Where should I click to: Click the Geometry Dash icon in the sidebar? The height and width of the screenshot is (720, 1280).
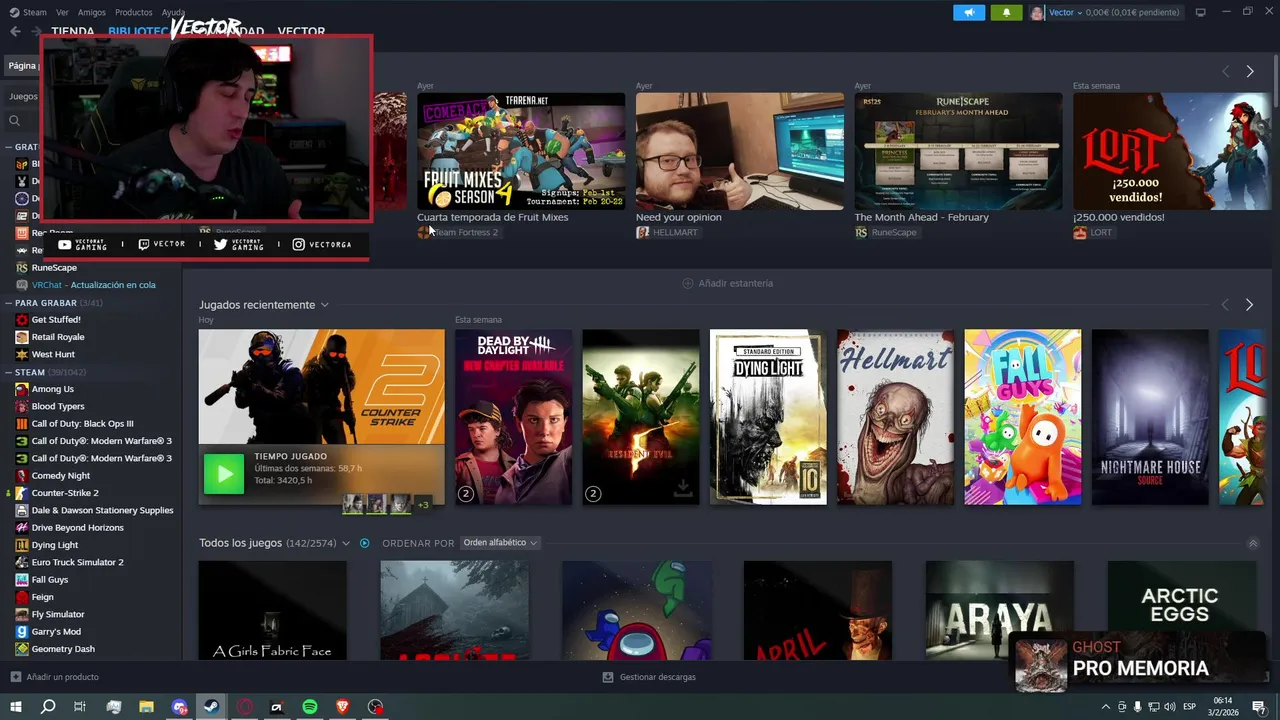coord(22,649)
